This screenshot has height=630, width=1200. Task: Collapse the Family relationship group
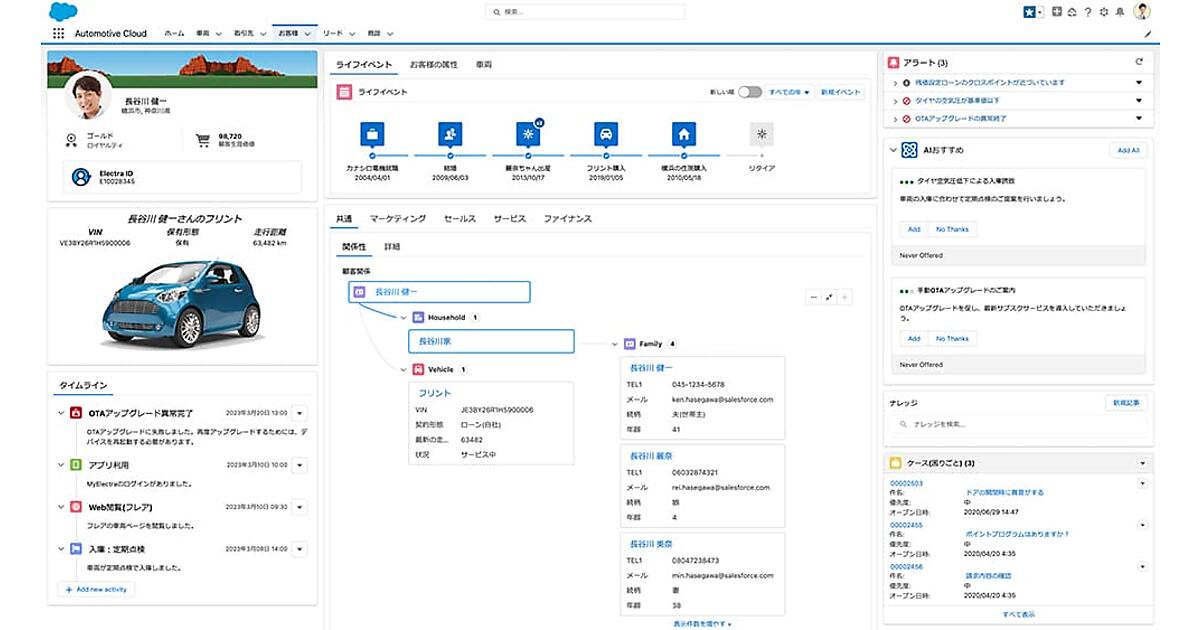tap(614, 344)
